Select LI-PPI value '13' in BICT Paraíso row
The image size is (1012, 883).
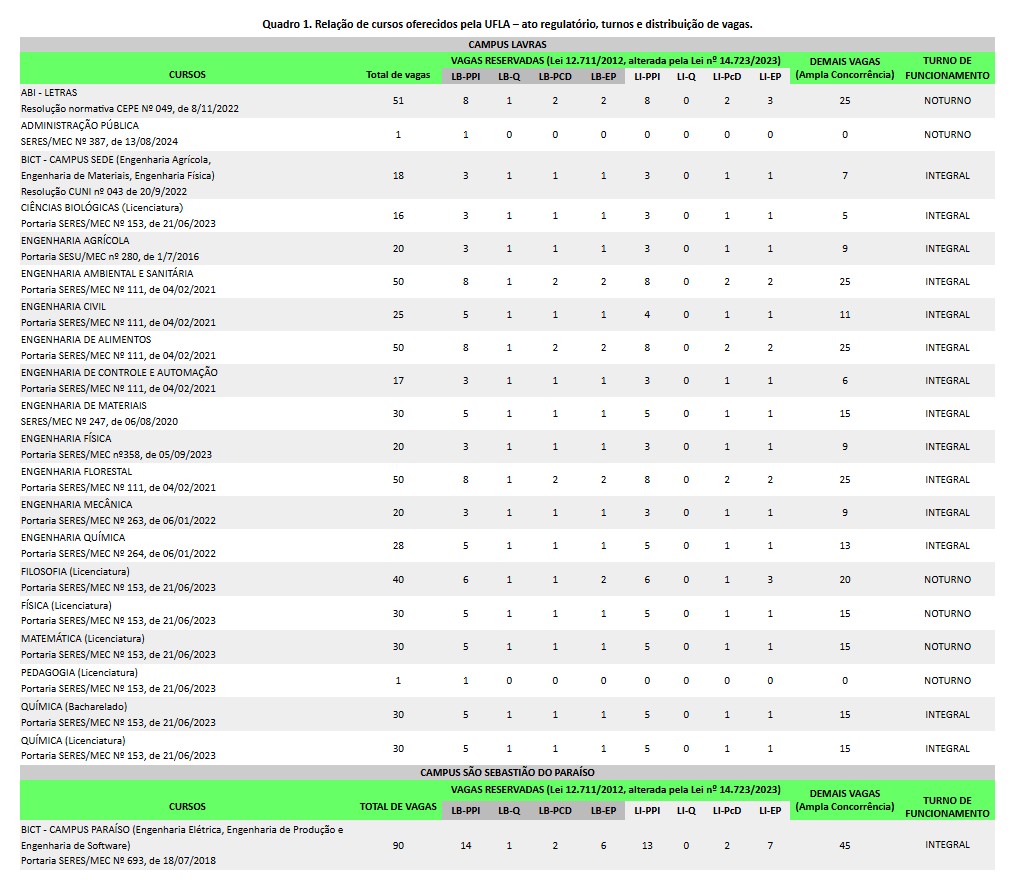click(x=647, y=846)
